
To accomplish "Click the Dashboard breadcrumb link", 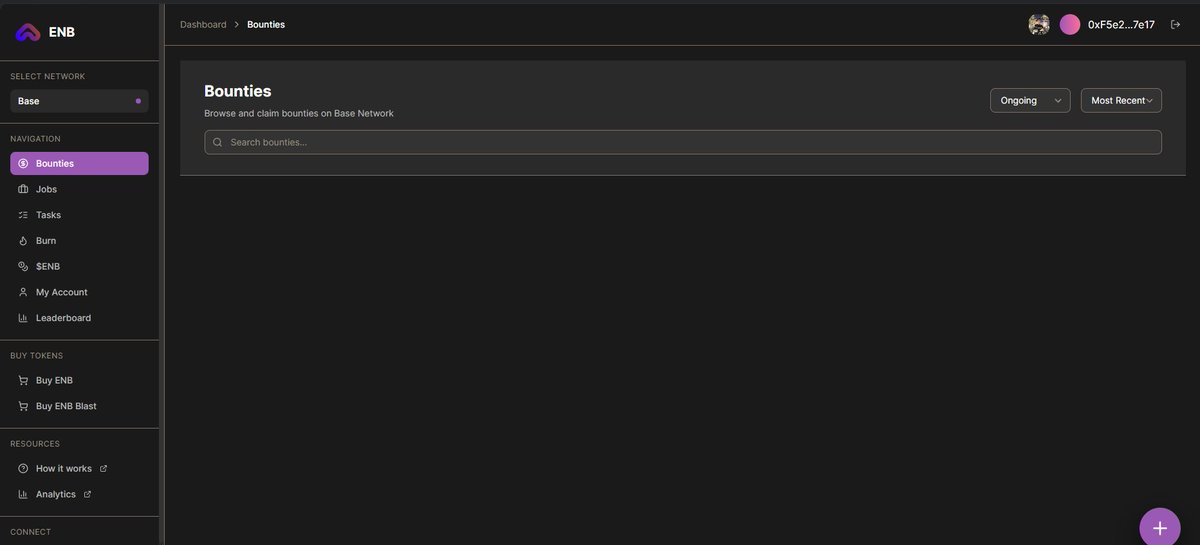I will click(203, 24).
